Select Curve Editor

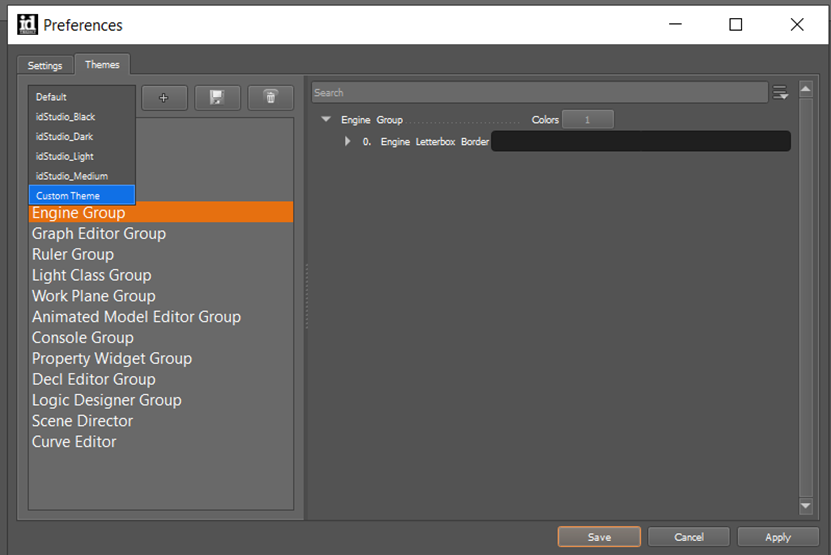point(161,442)
